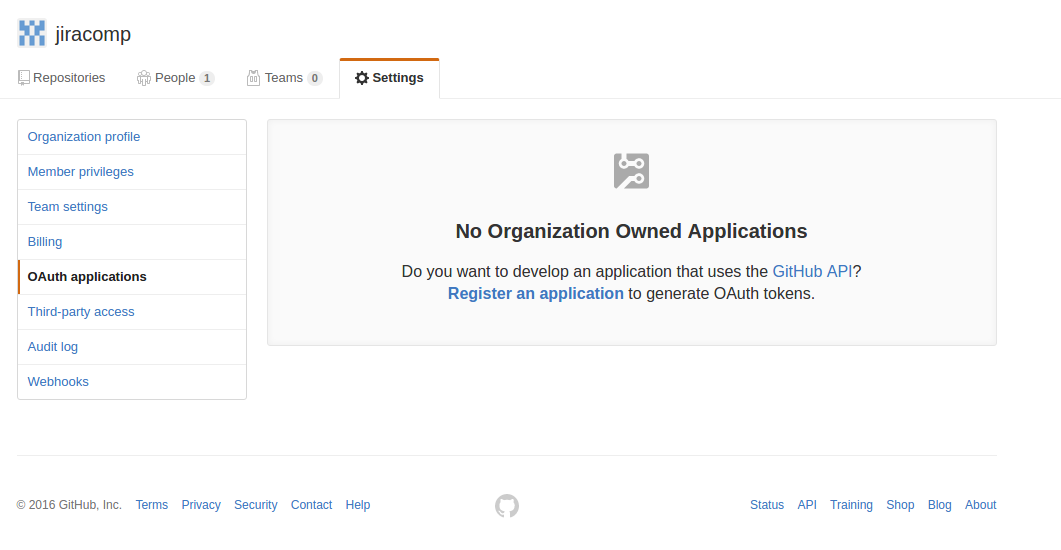Select the Settings tab

tap(390, 78)
